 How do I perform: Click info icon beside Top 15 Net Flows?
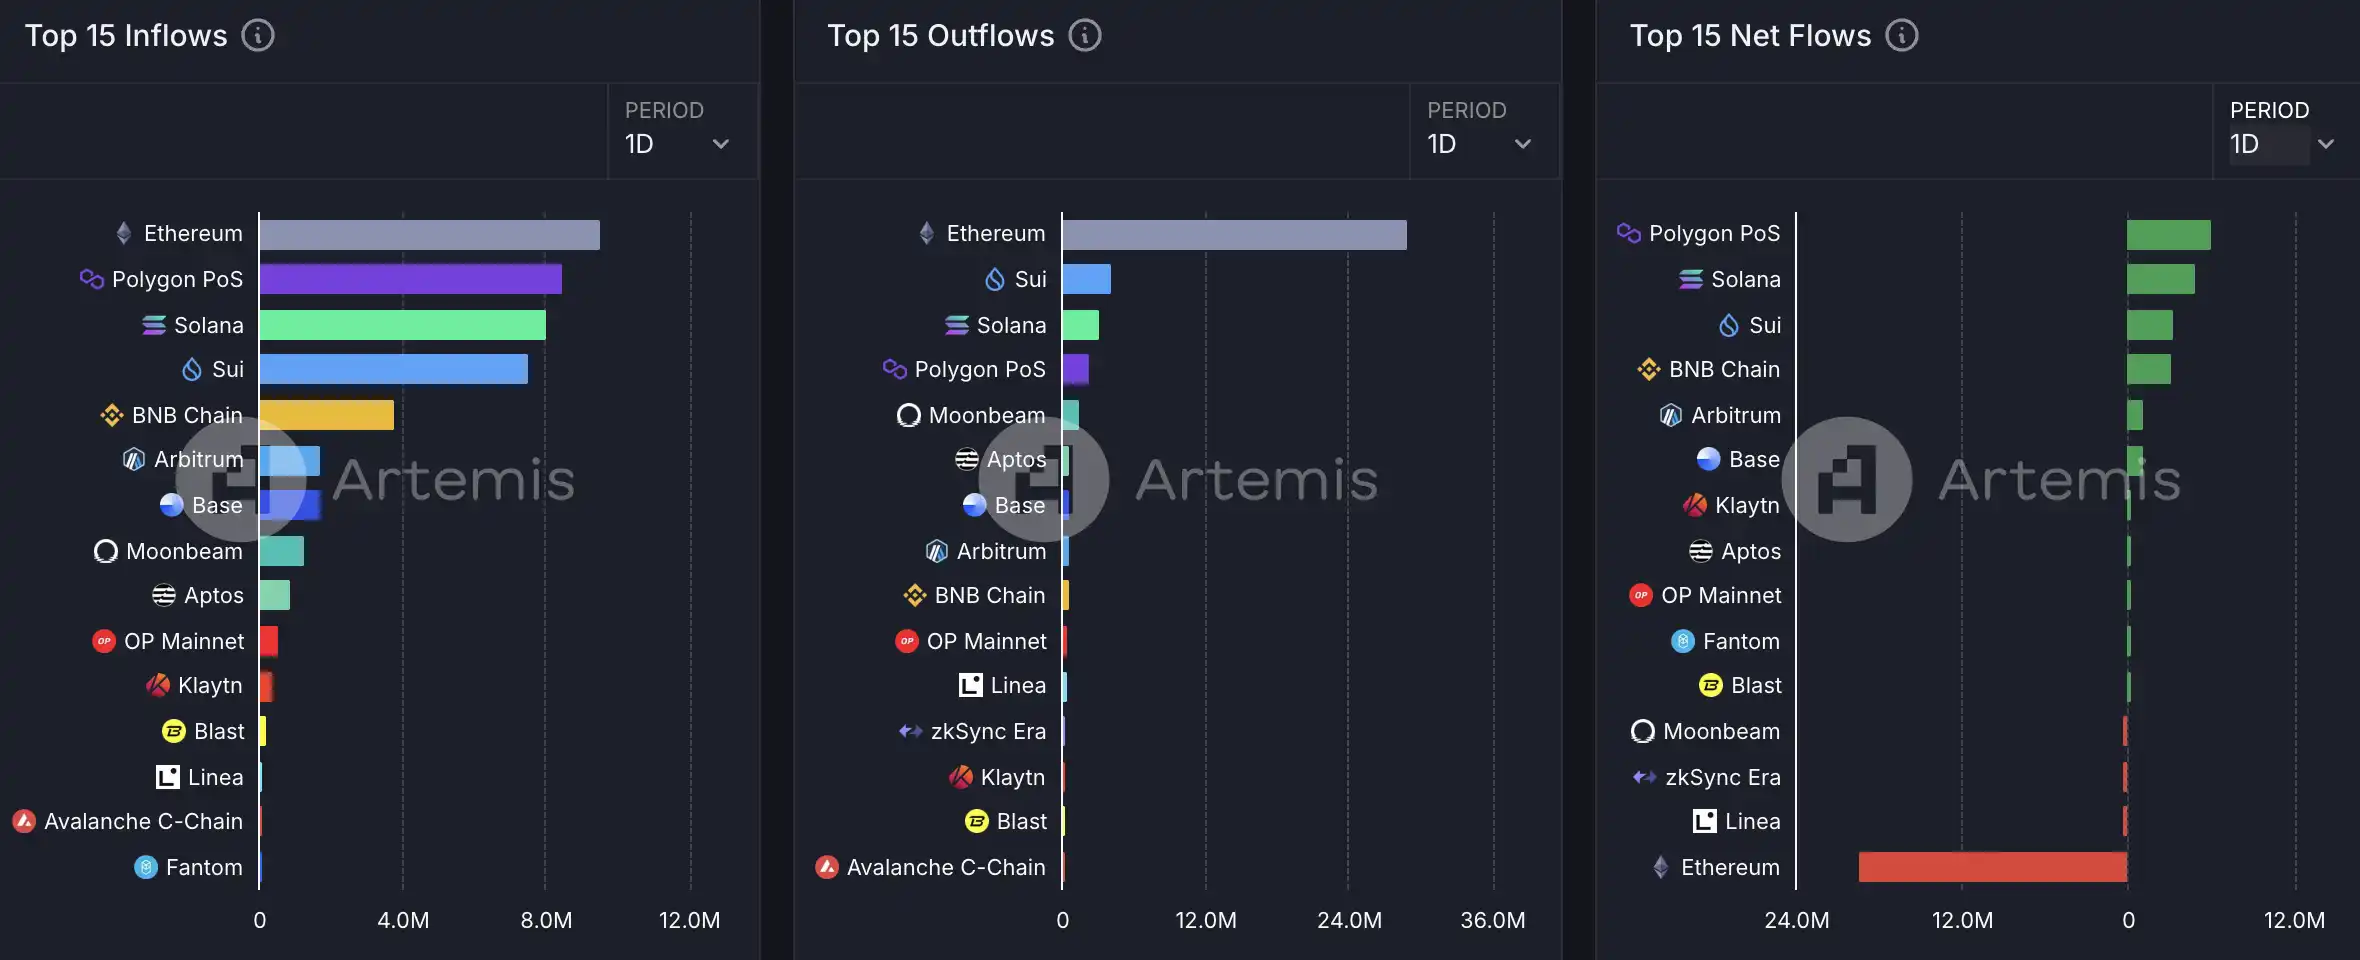tap(1901, 36)
